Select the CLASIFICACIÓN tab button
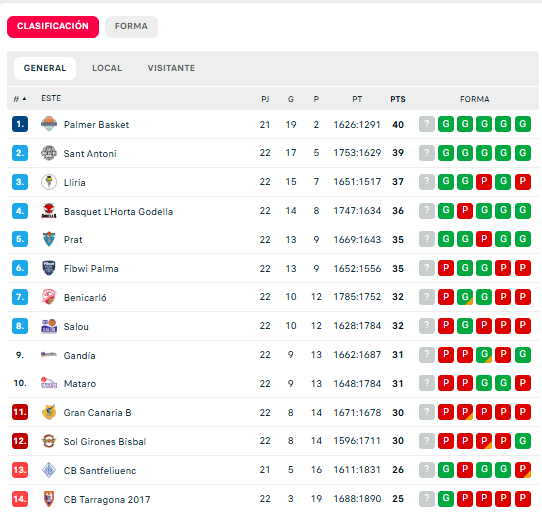This screenshot has height=523, width=542. (x=53, y=26)
